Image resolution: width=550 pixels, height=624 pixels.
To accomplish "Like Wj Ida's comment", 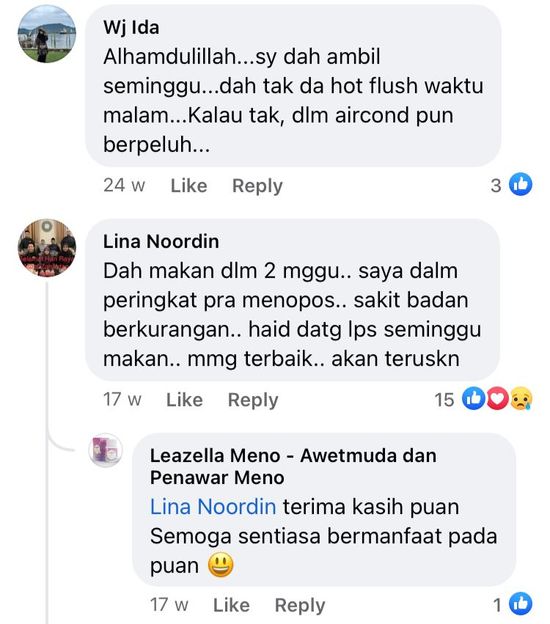I will [x=189, y=185].
